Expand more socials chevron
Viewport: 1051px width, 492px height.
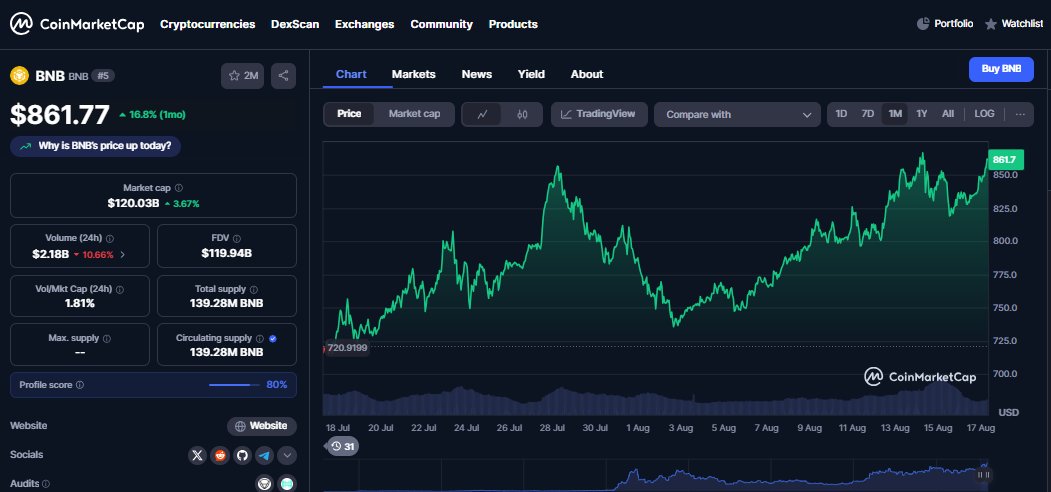pyautogui.click(x=287, y=456)
